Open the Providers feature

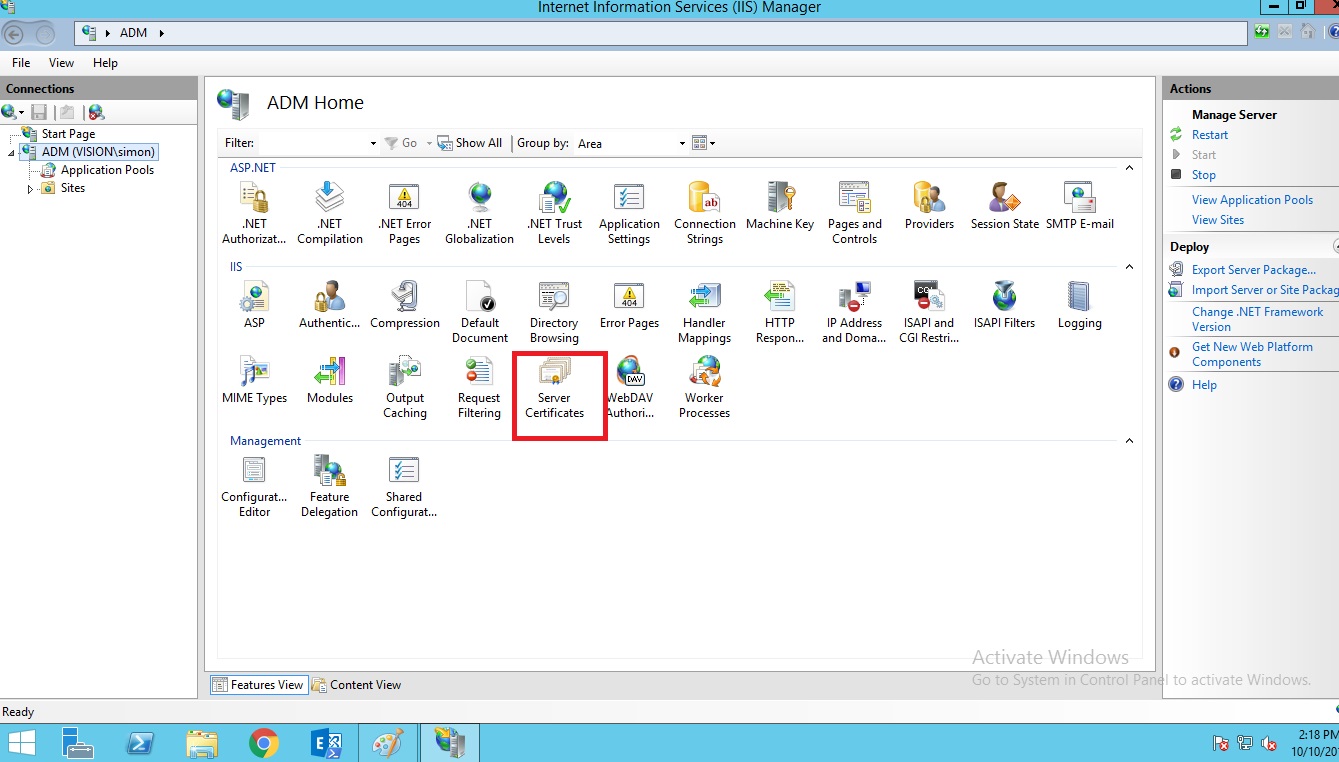[x=929, y=206]
